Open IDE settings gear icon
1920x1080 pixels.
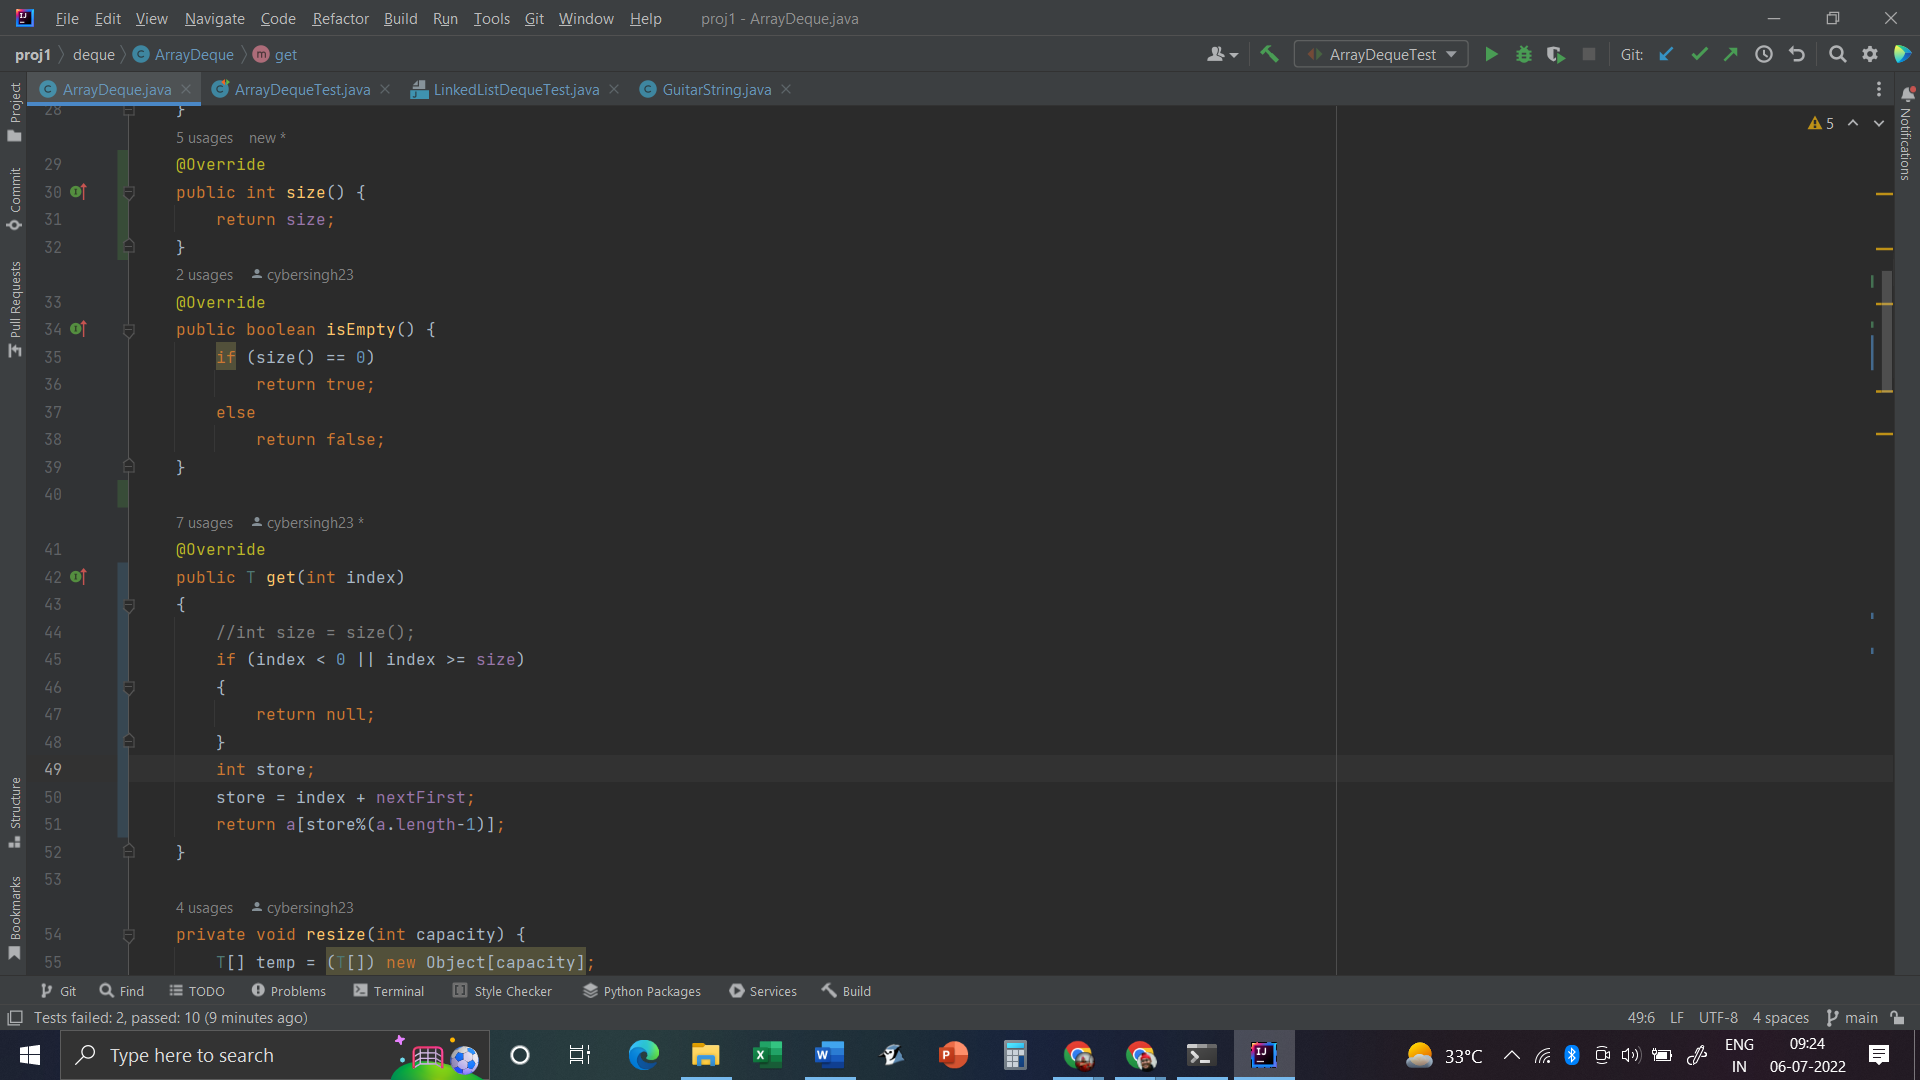[1870, 55]
